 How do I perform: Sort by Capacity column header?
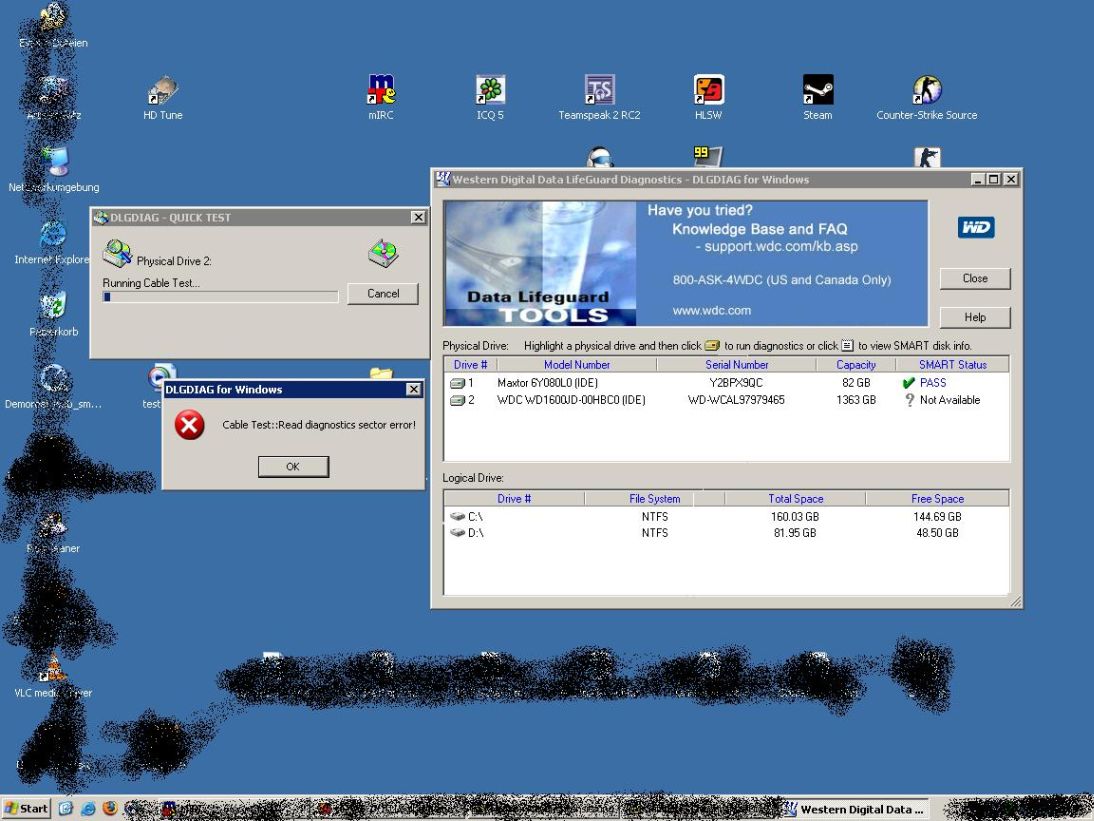click(855, 364)
